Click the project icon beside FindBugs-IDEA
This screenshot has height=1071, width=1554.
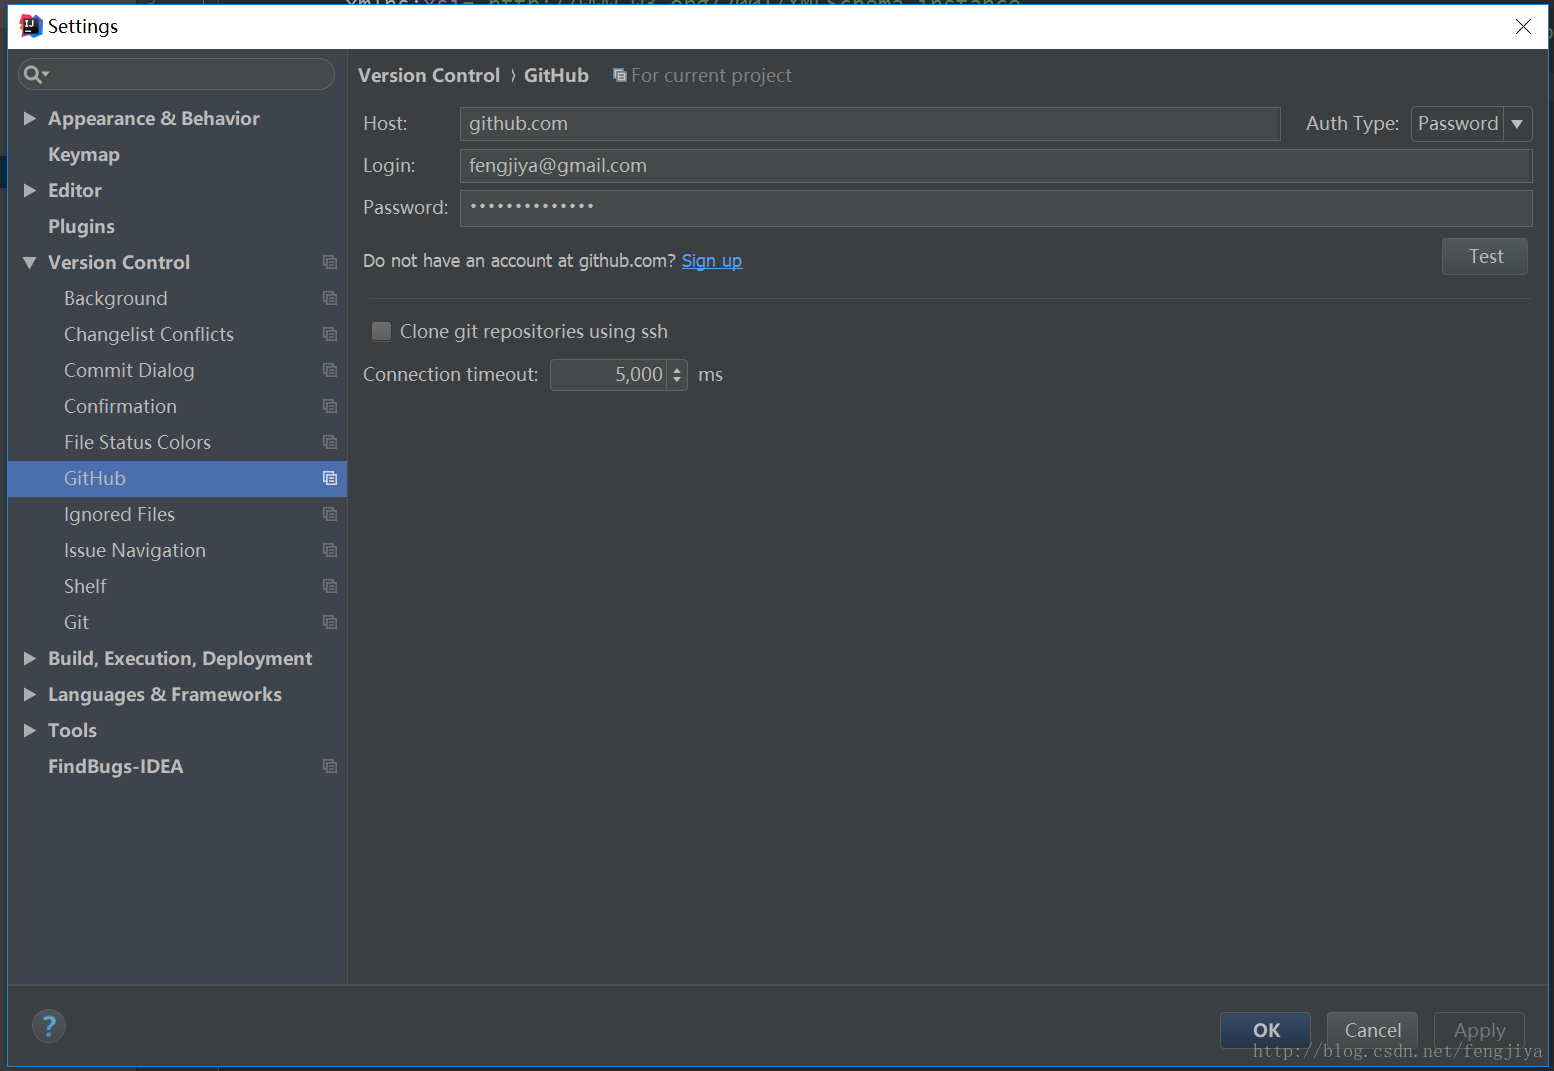click(330, 766)
